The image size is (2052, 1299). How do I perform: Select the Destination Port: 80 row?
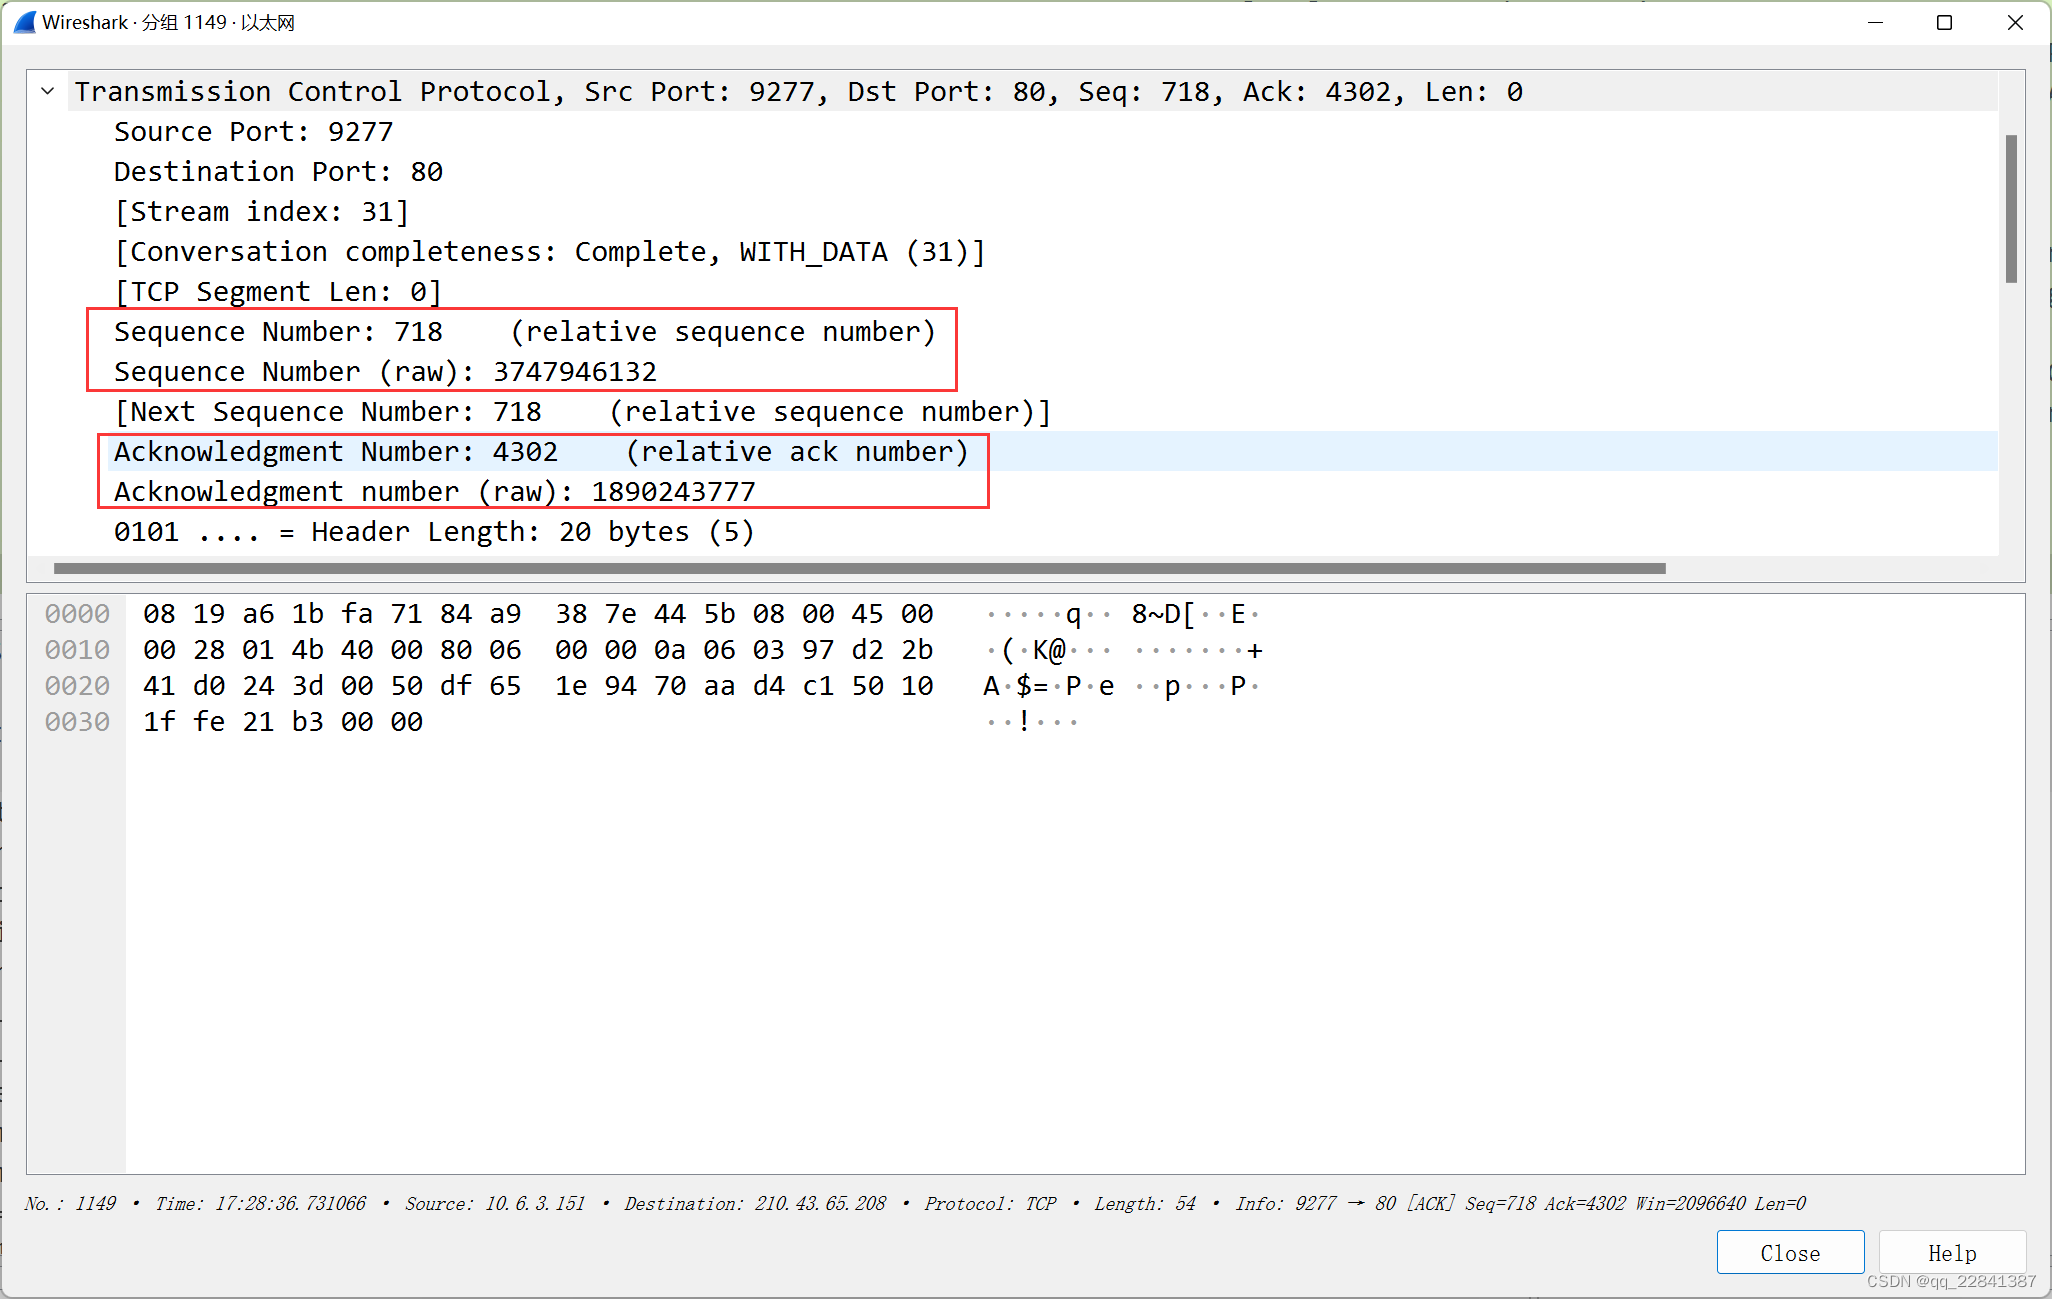(1012, 171)
